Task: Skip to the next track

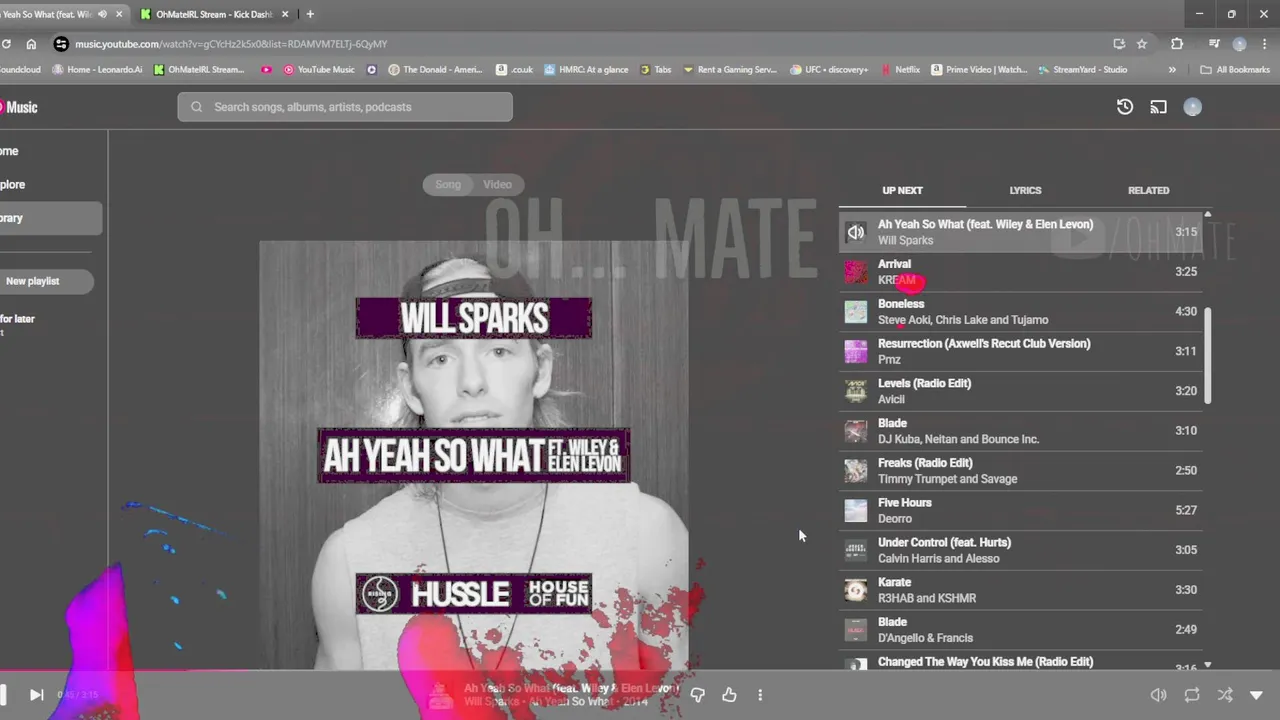Action: coord(36,694)
